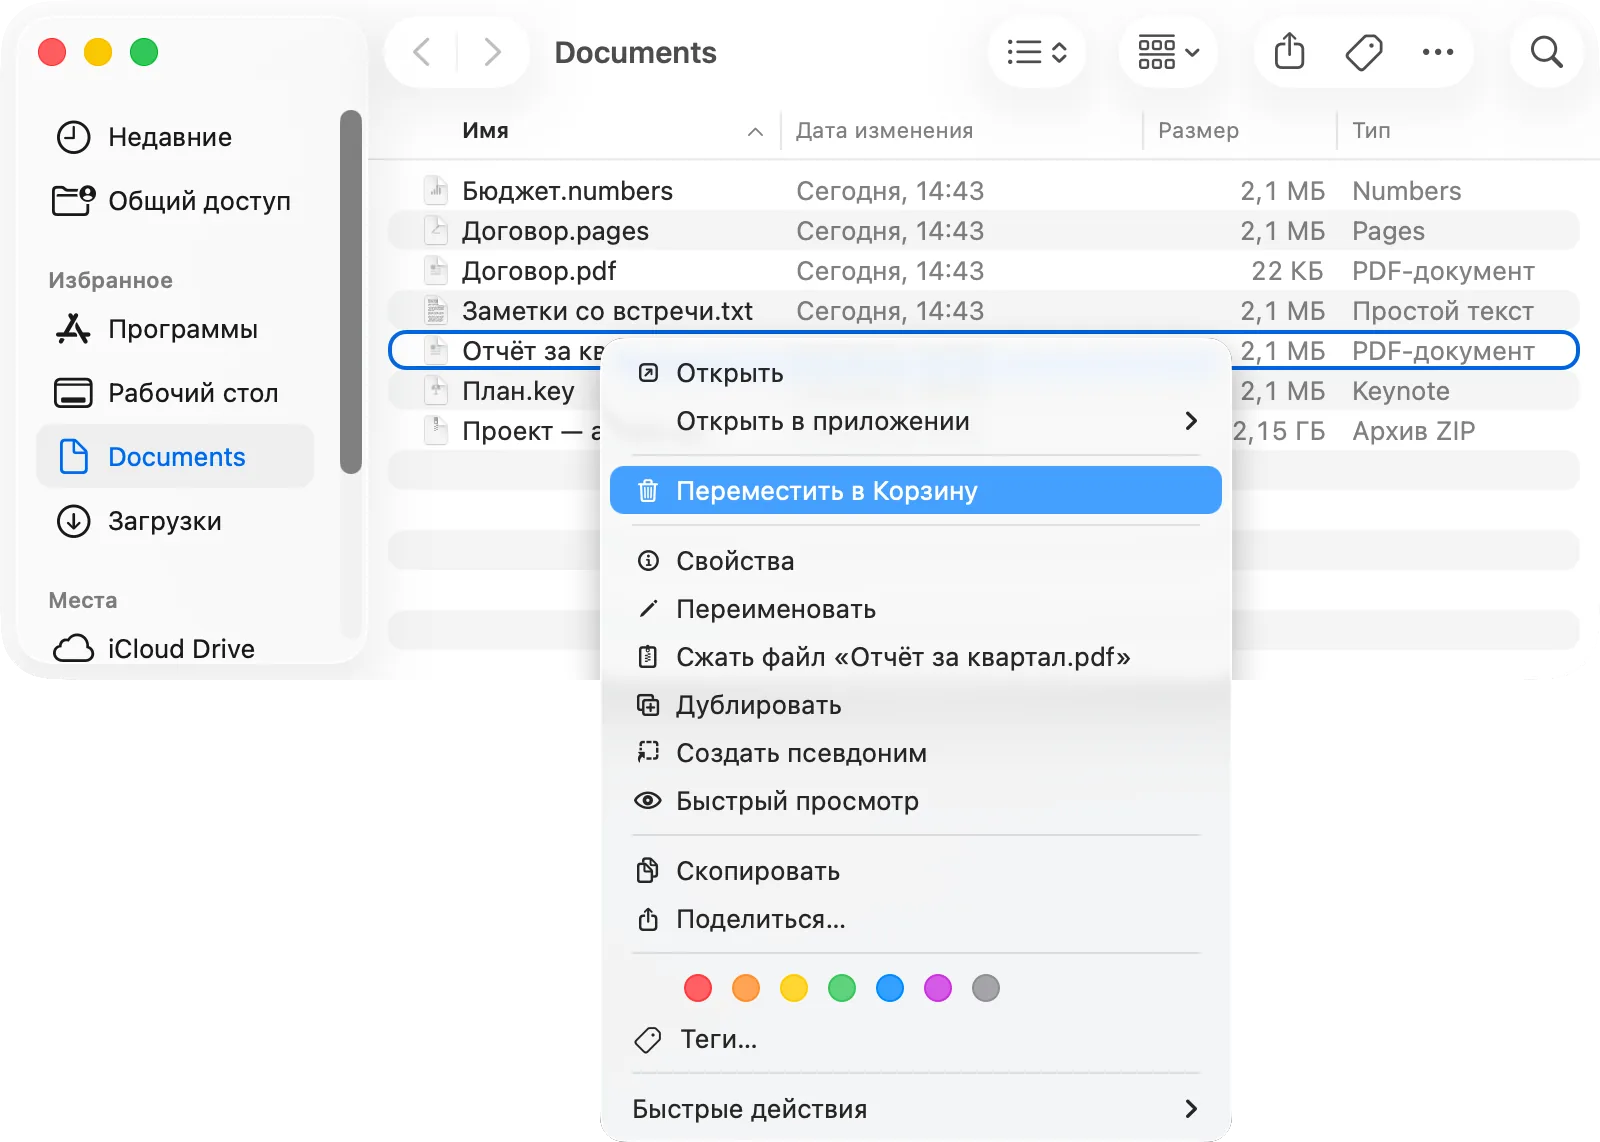
Task: Choose Поделиться… in the context menu
Action: point(916,919)
